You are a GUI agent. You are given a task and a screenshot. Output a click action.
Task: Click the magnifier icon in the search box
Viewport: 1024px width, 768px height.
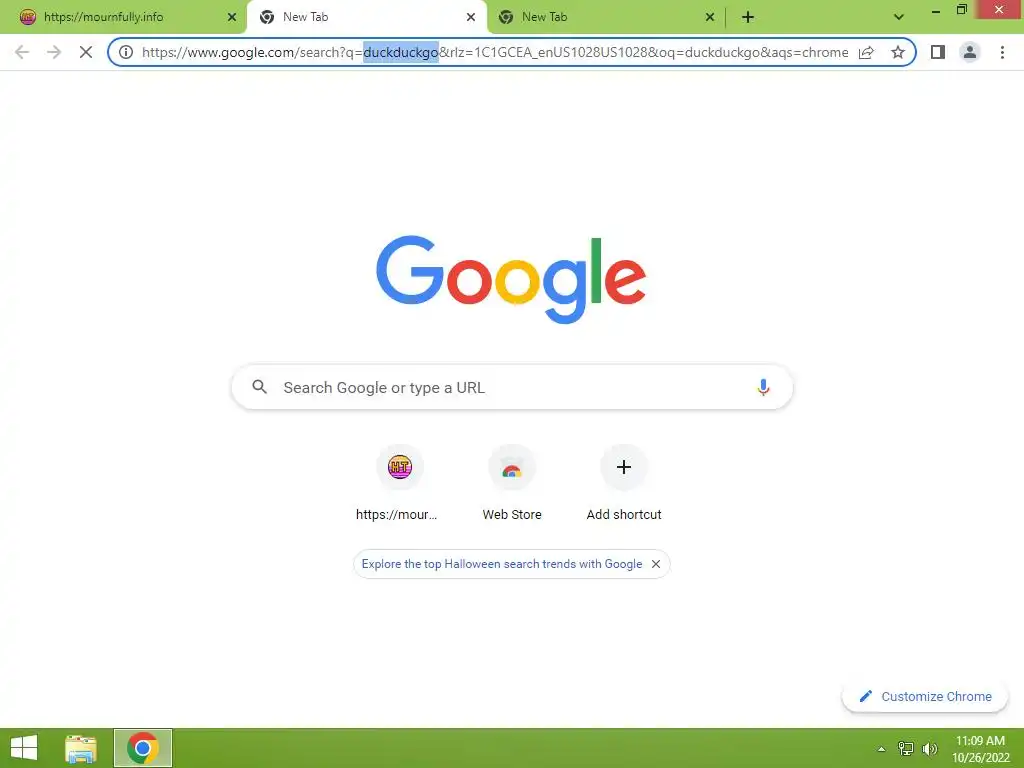tap(259, 387)
